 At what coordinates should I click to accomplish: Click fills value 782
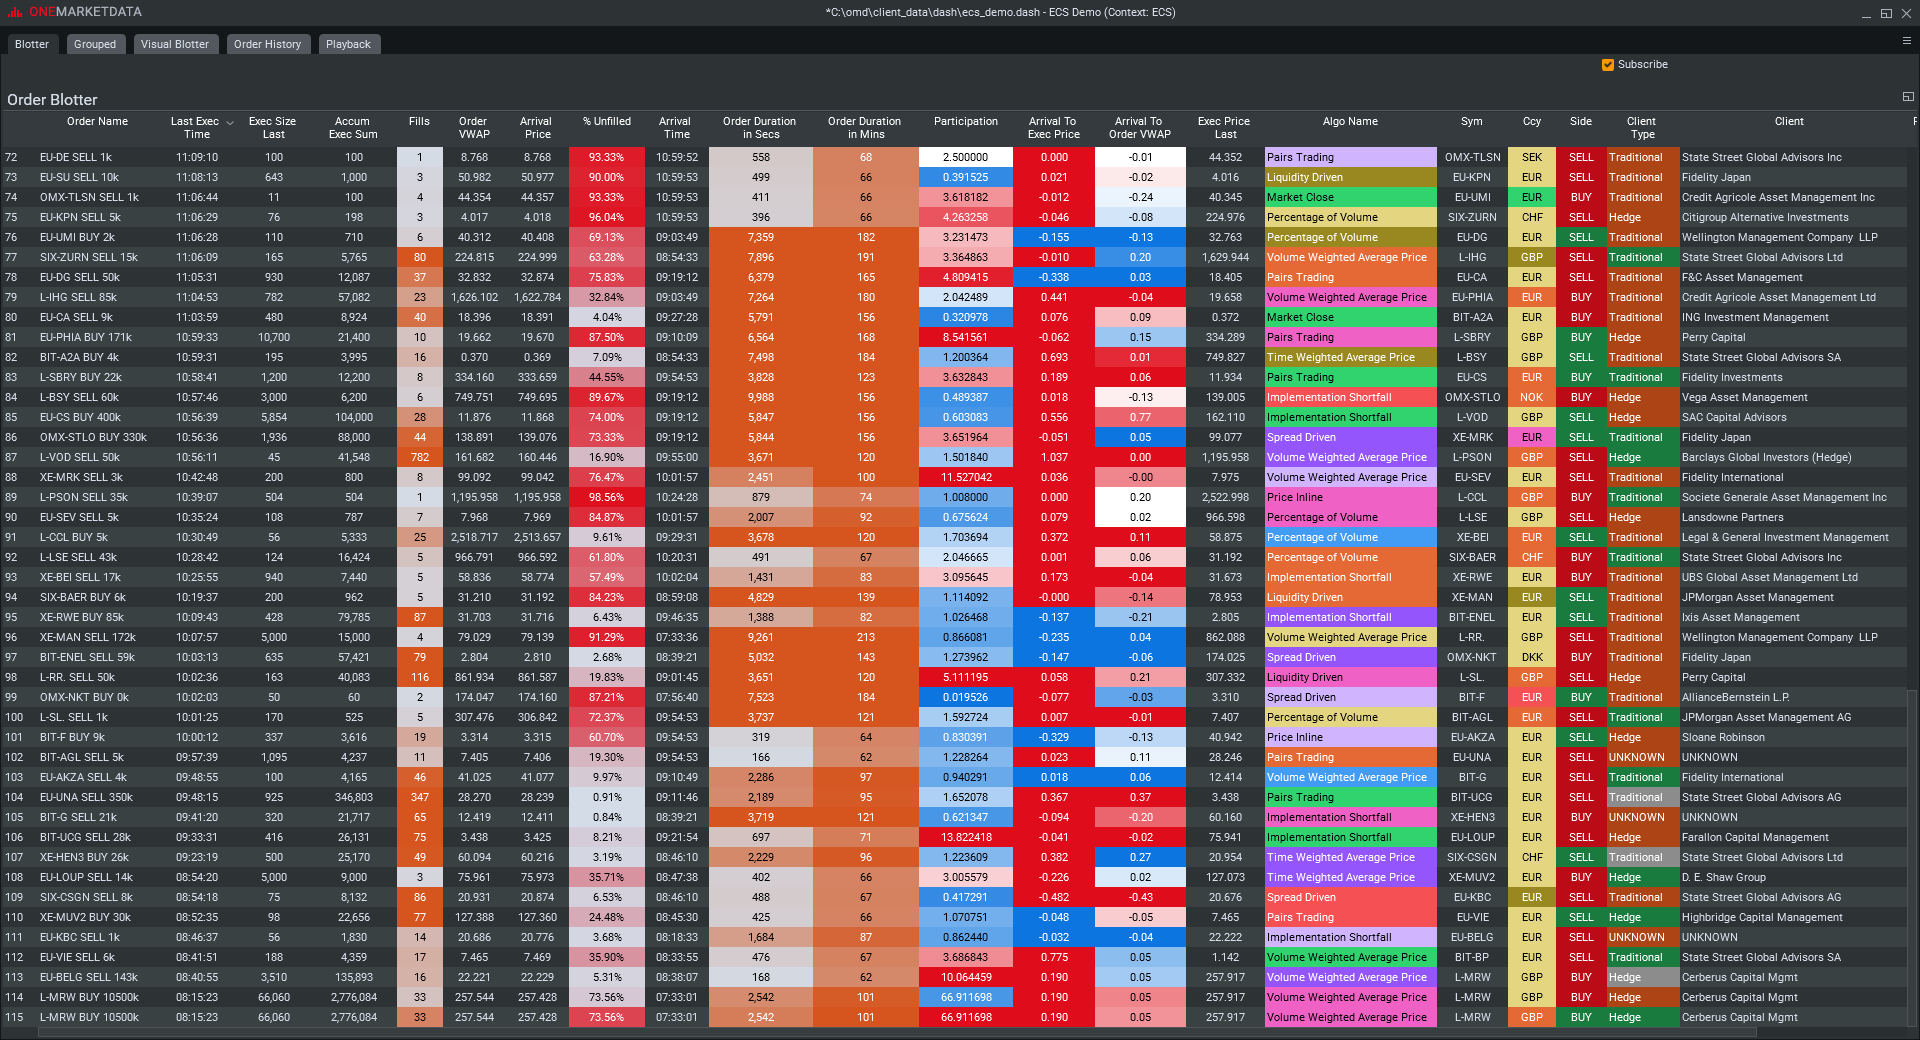pos(420,458)
